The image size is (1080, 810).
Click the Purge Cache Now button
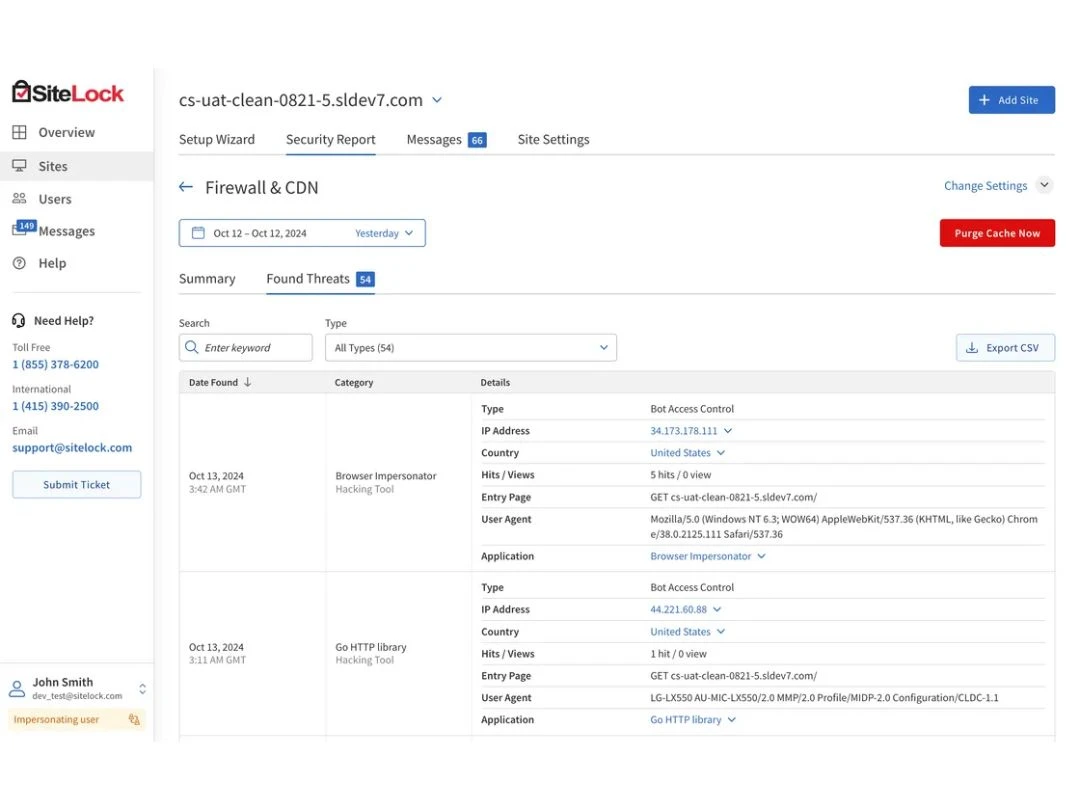click(997, 233)
